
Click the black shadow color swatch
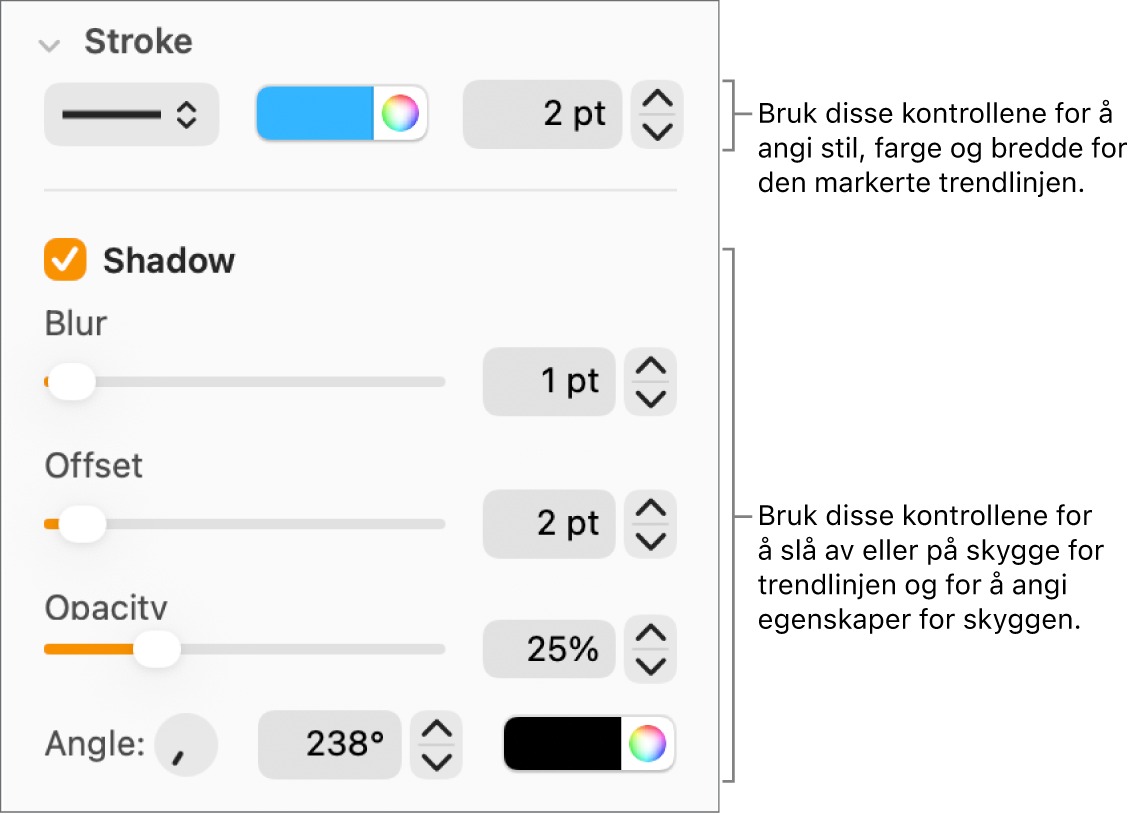point(562,744)
